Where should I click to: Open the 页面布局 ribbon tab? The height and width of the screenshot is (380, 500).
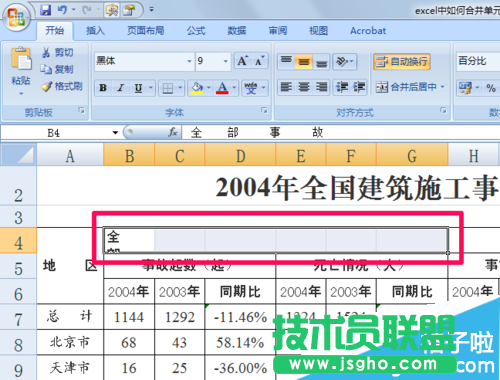(145, 31)
